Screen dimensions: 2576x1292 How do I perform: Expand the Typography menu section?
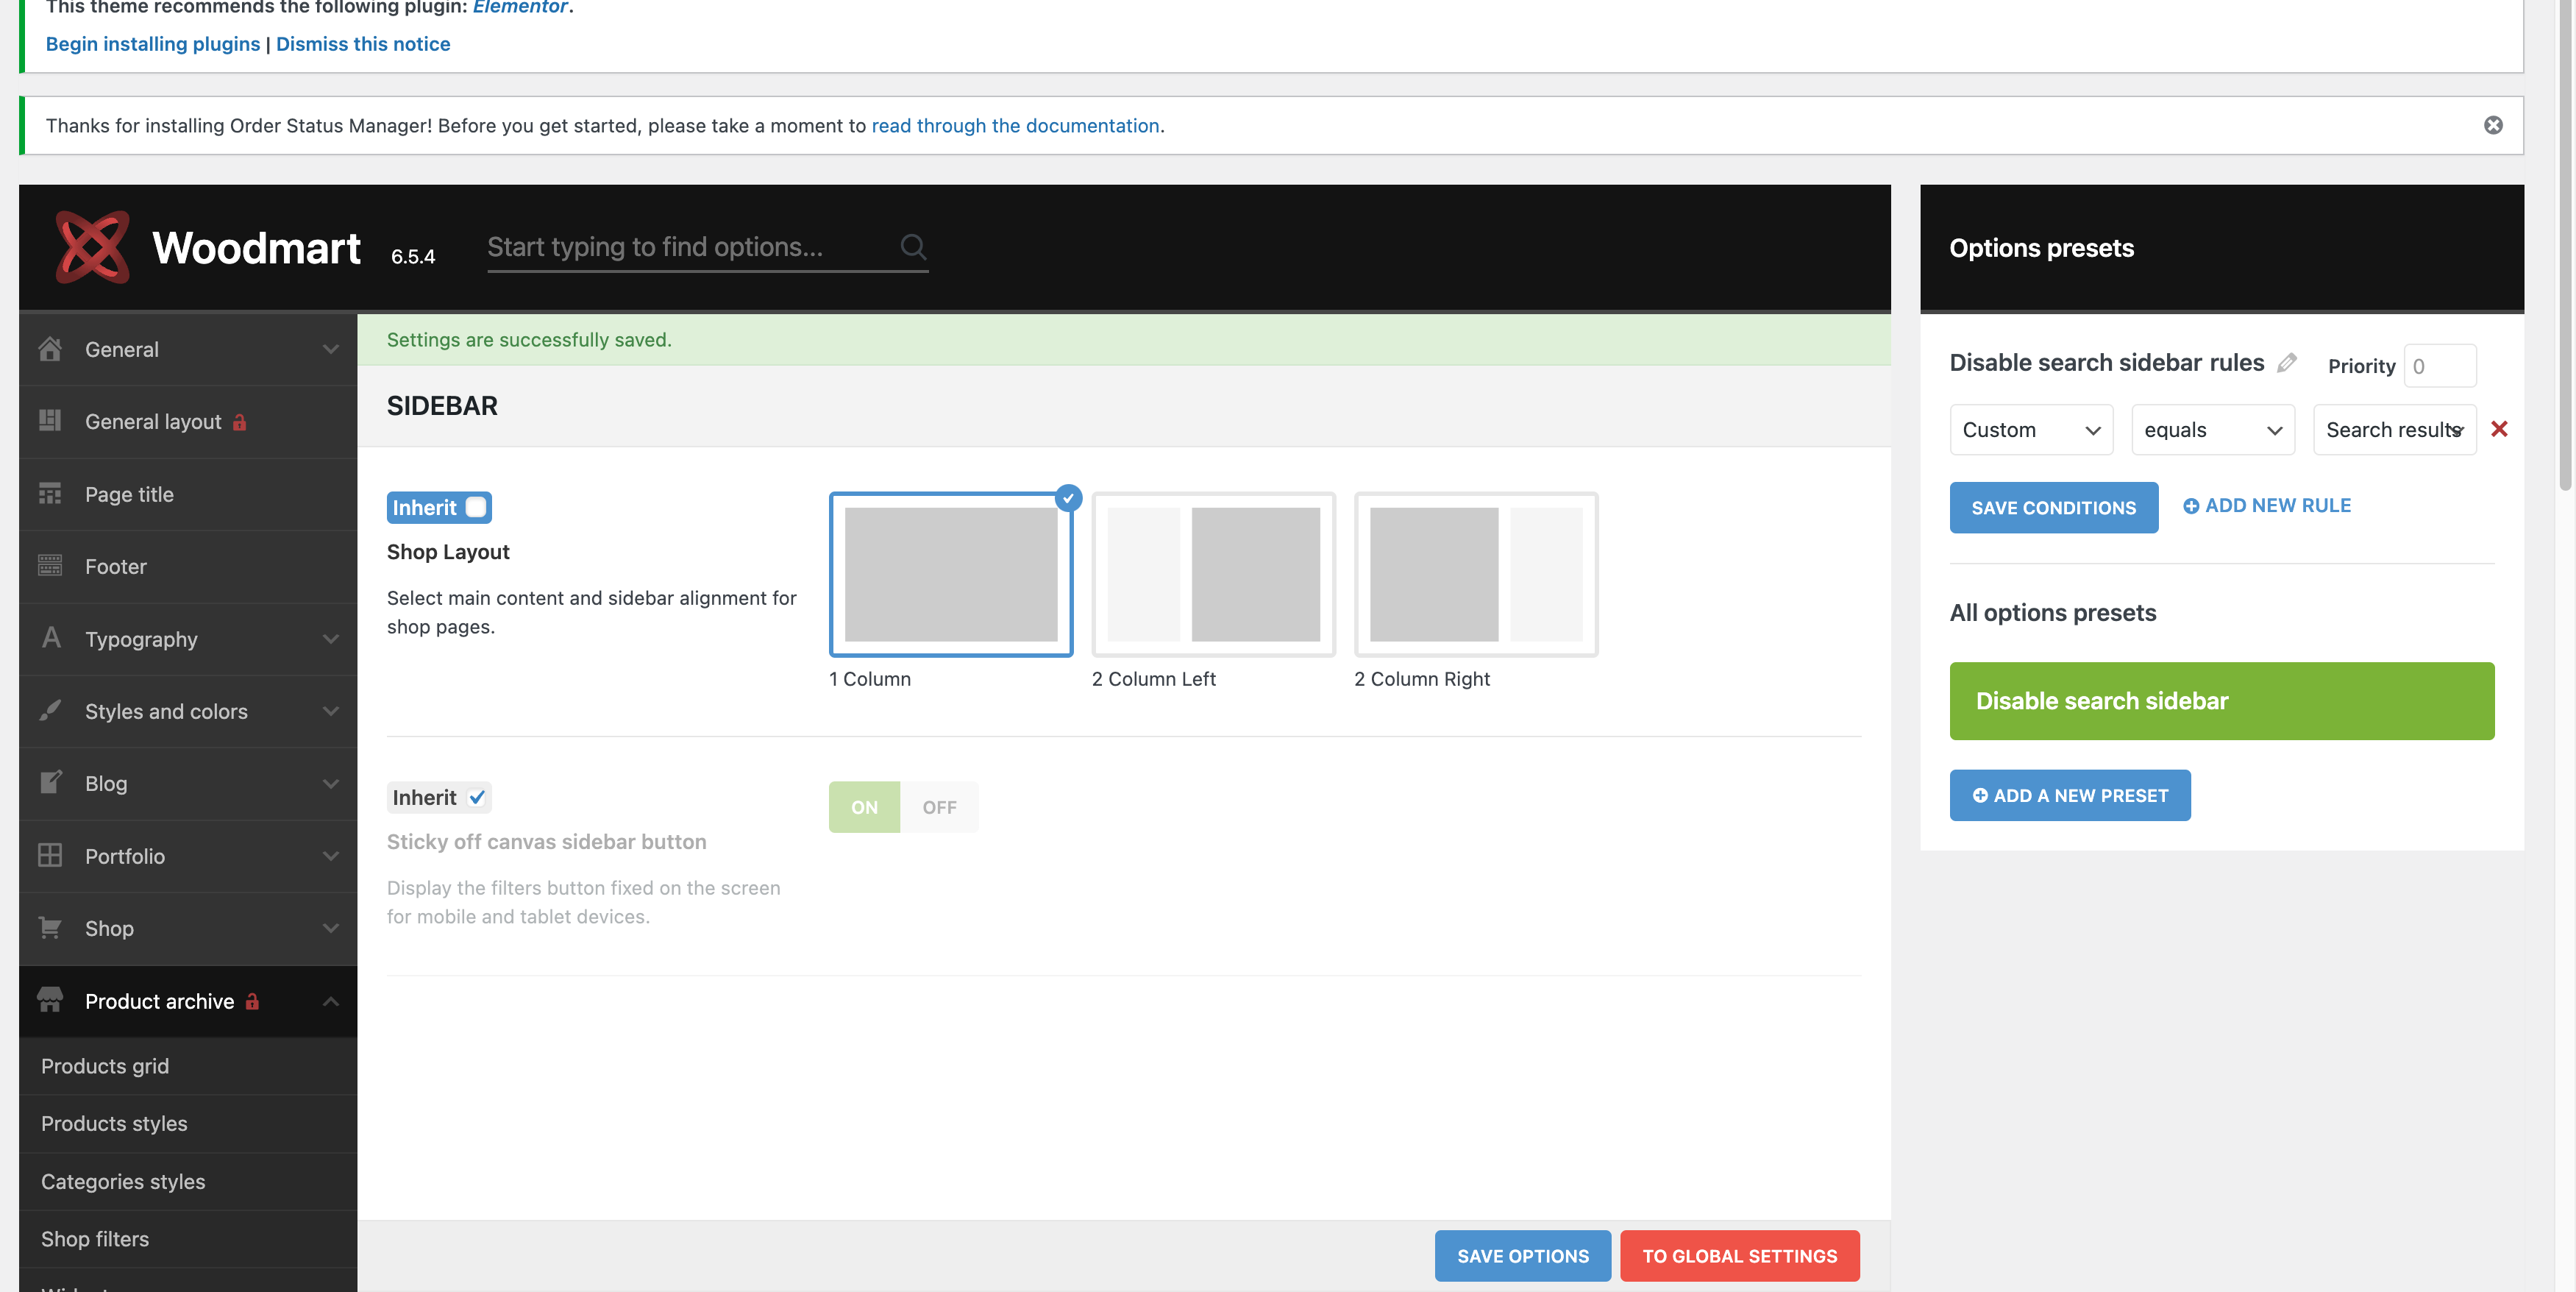click(188, 639)
